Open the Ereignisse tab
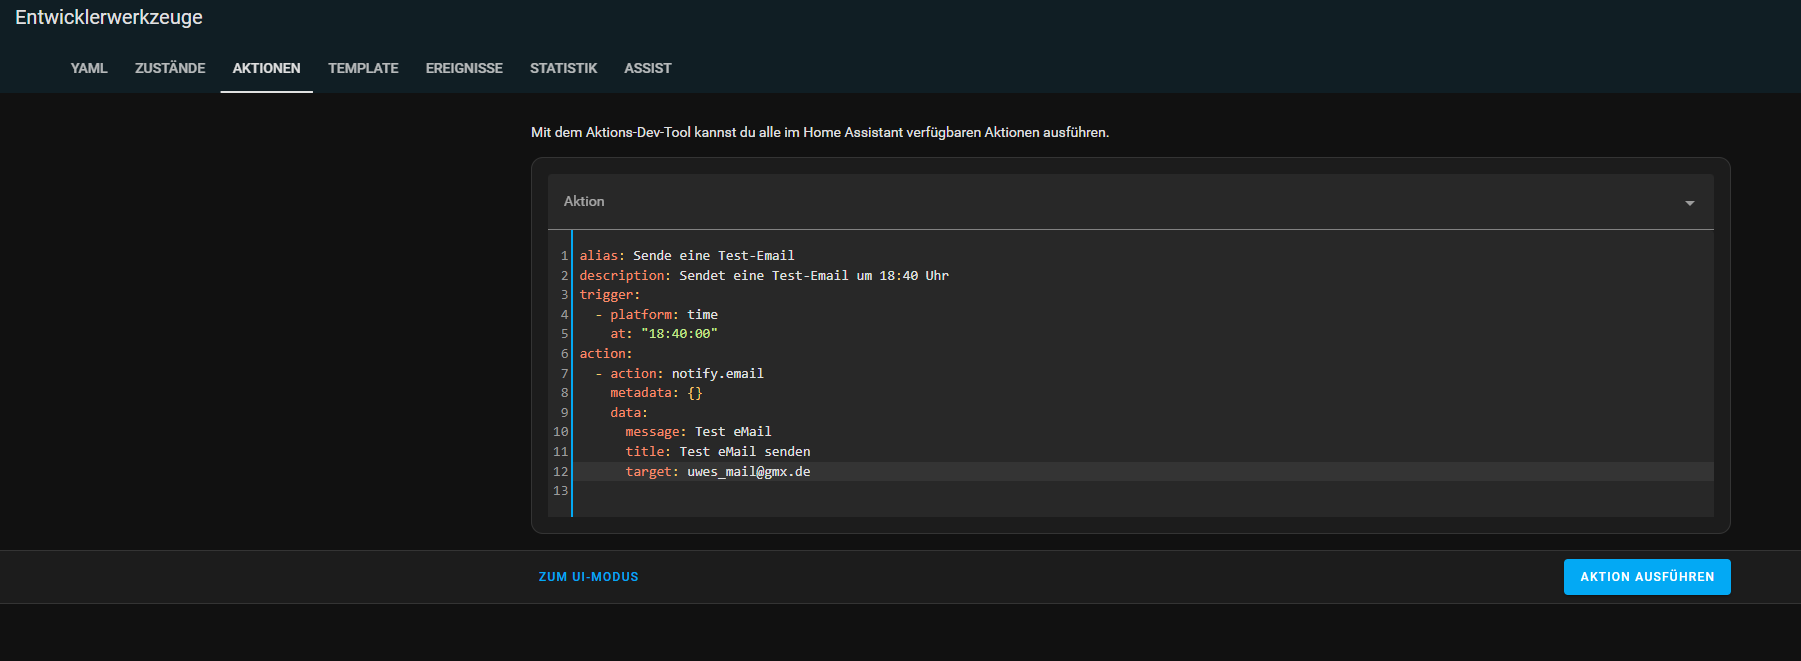This screenshot has width=1801, height=661. (464, 68)
